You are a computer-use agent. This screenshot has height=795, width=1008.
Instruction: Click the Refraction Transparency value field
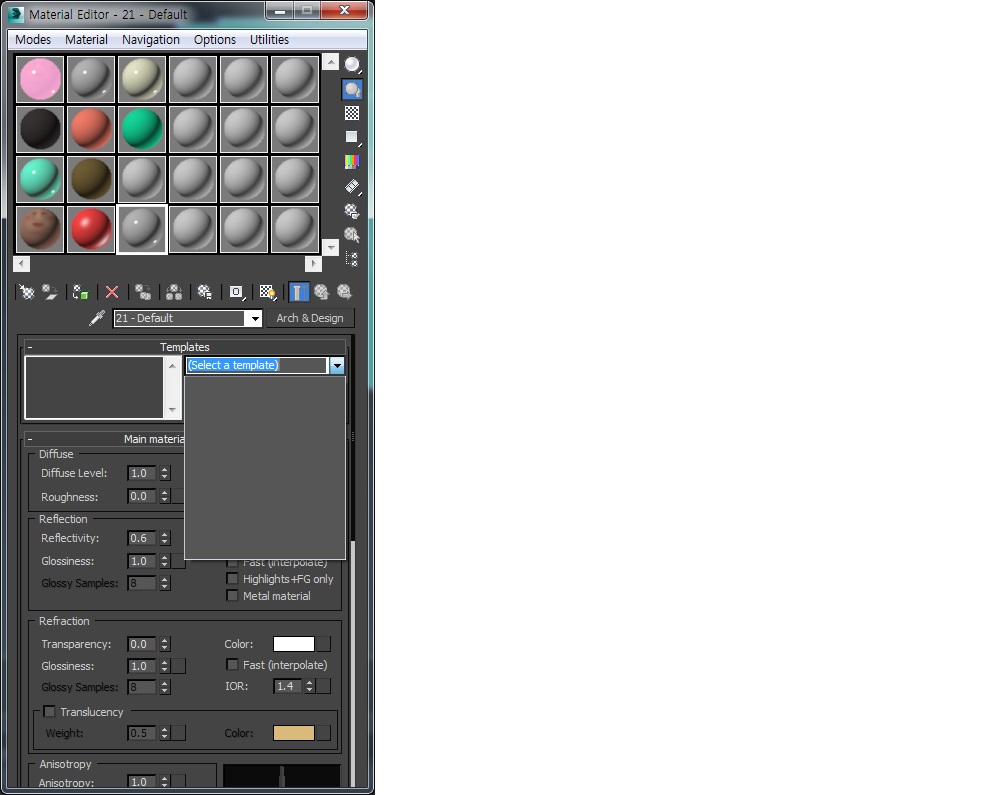[142, 644]
